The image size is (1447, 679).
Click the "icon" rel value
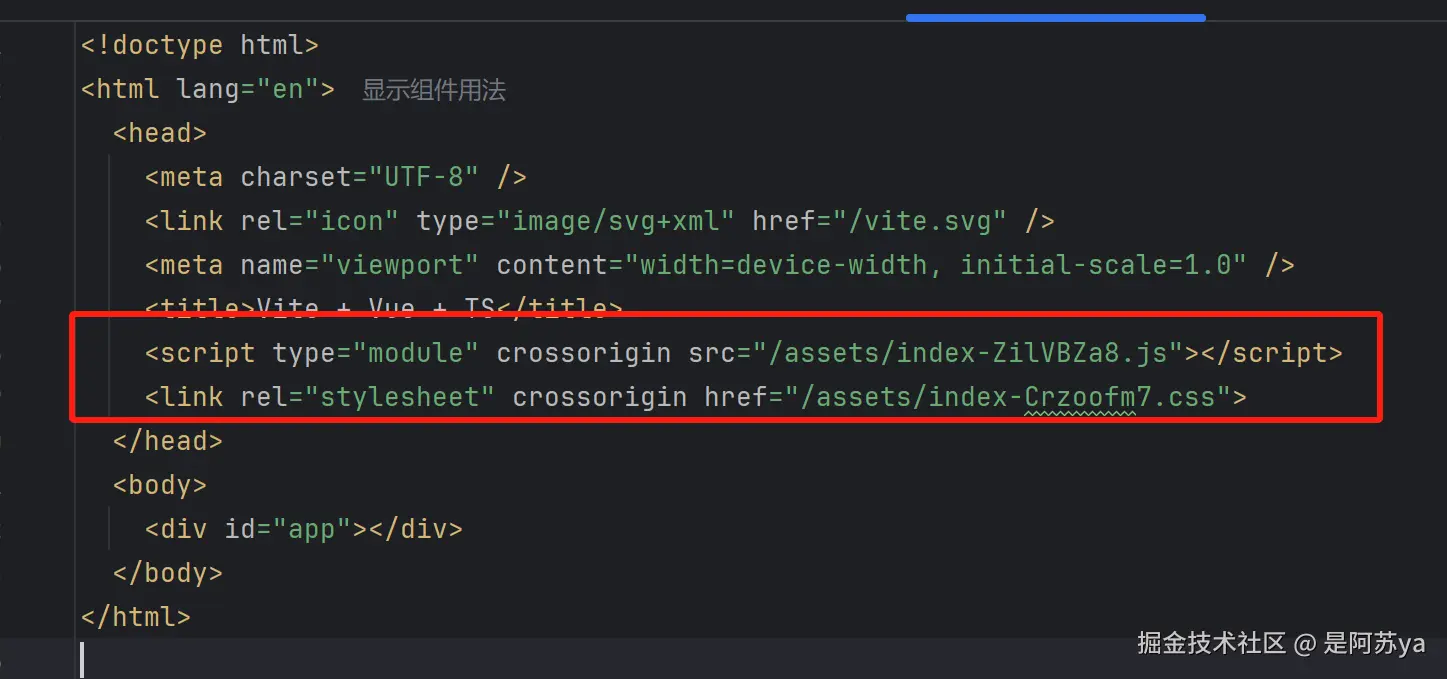[352, 221]
